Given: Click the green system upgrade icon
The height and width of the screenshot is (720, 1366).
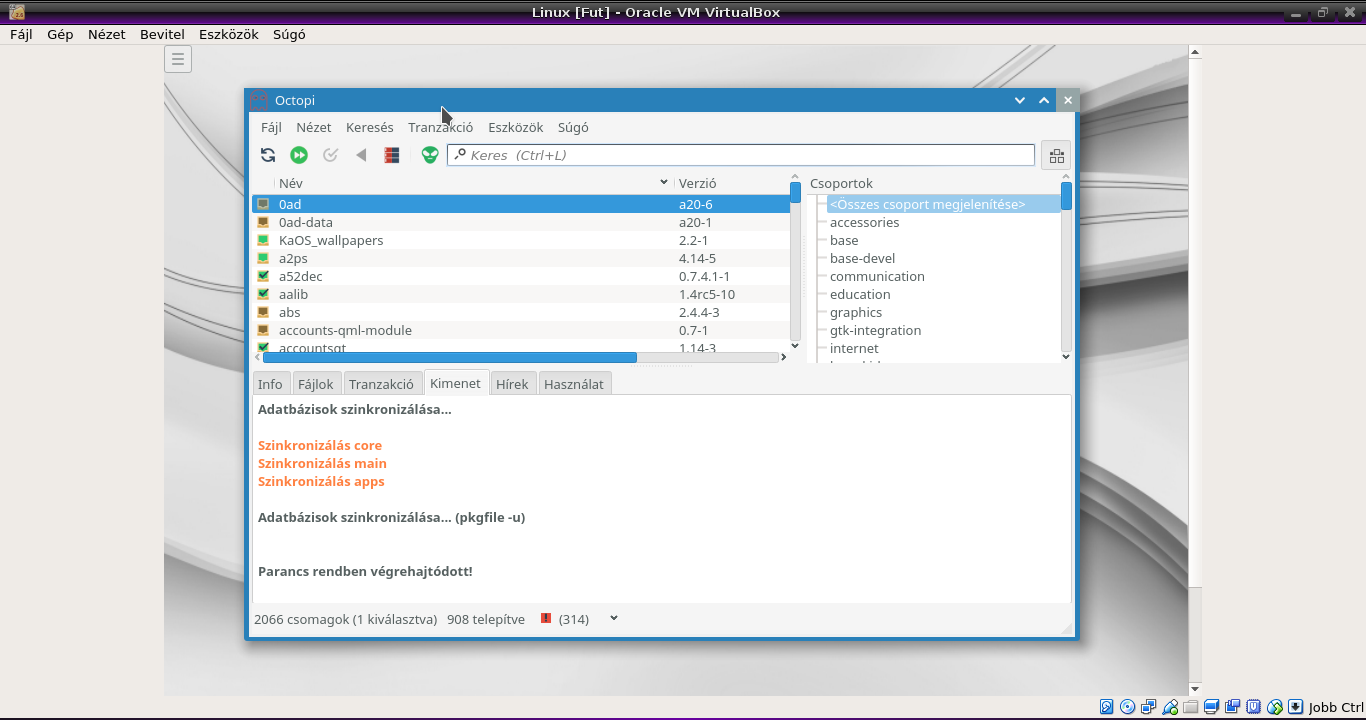Looking at the screenshot, I should tap(299, 155).
